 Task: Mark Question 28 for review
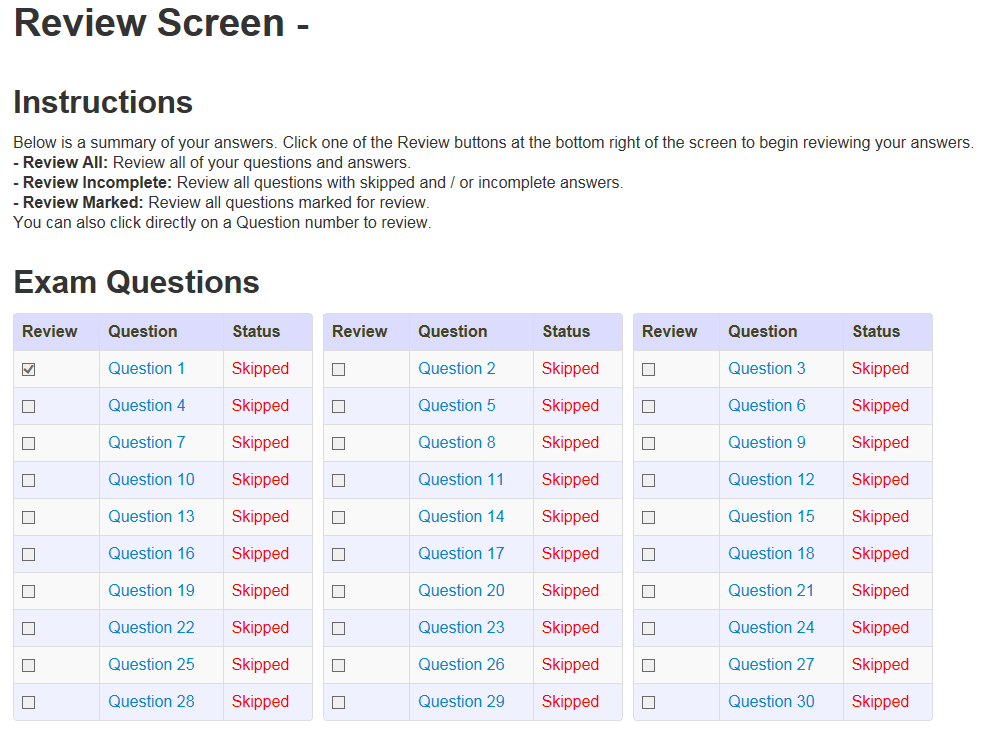[x=28, y=703]
